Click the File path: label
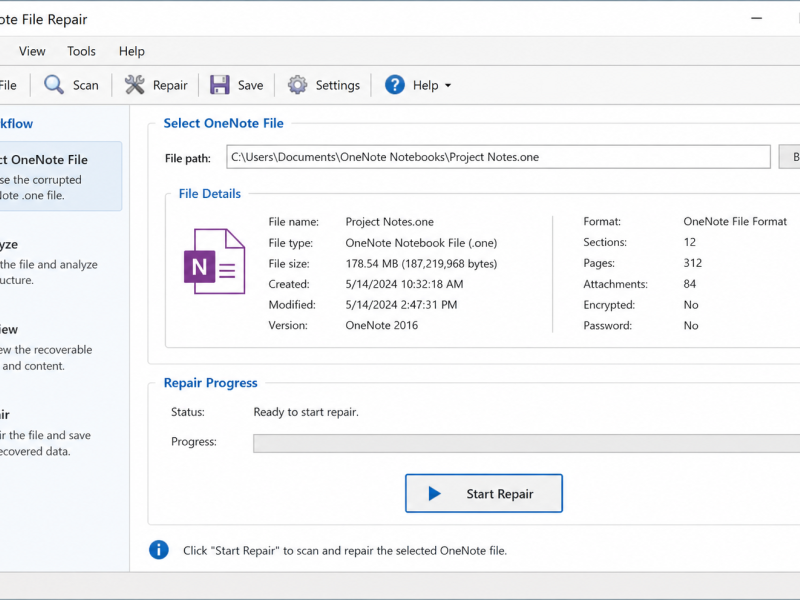This screenshot has height=600, width=800. 188,159
